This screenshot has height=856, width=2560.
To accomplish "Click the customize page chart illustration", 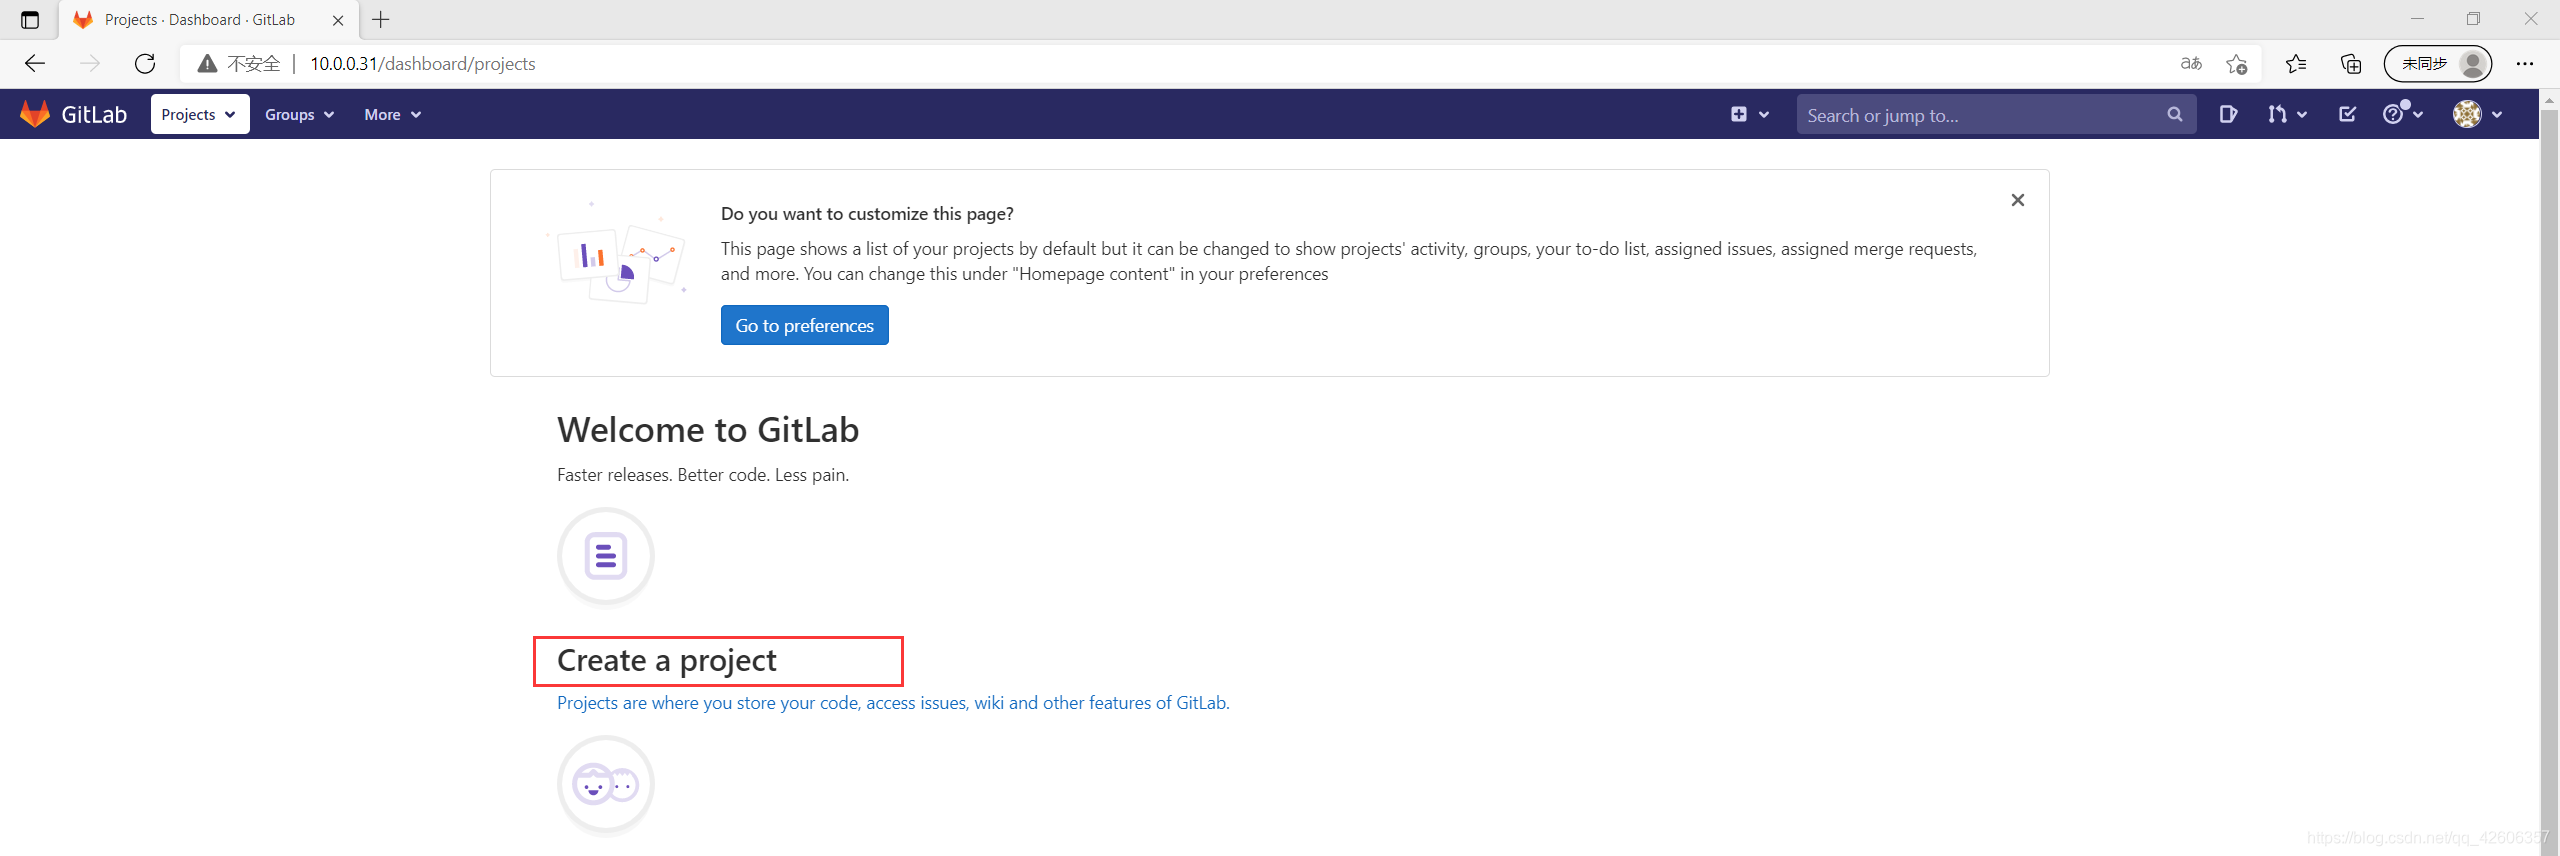I will click(616, 252).
